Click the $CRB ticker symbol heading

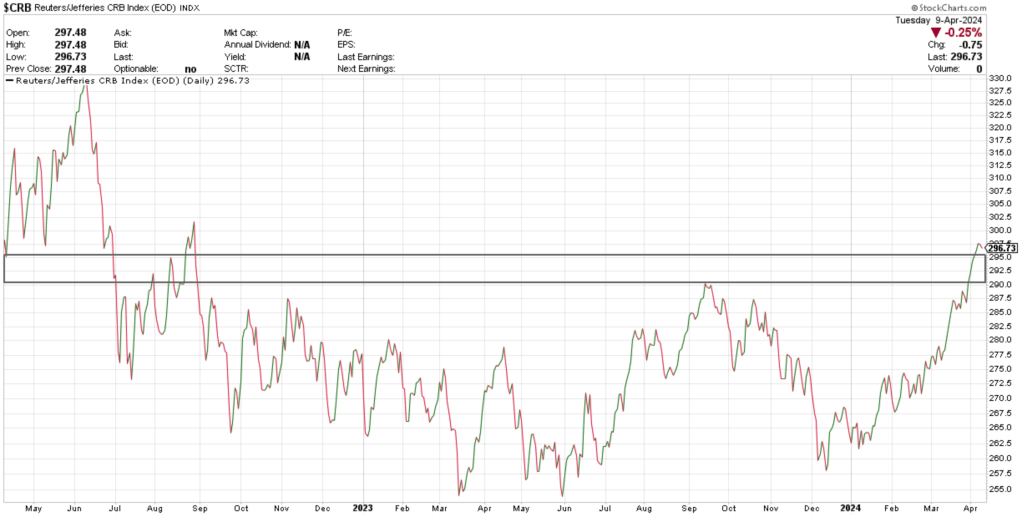coord(16,8)
